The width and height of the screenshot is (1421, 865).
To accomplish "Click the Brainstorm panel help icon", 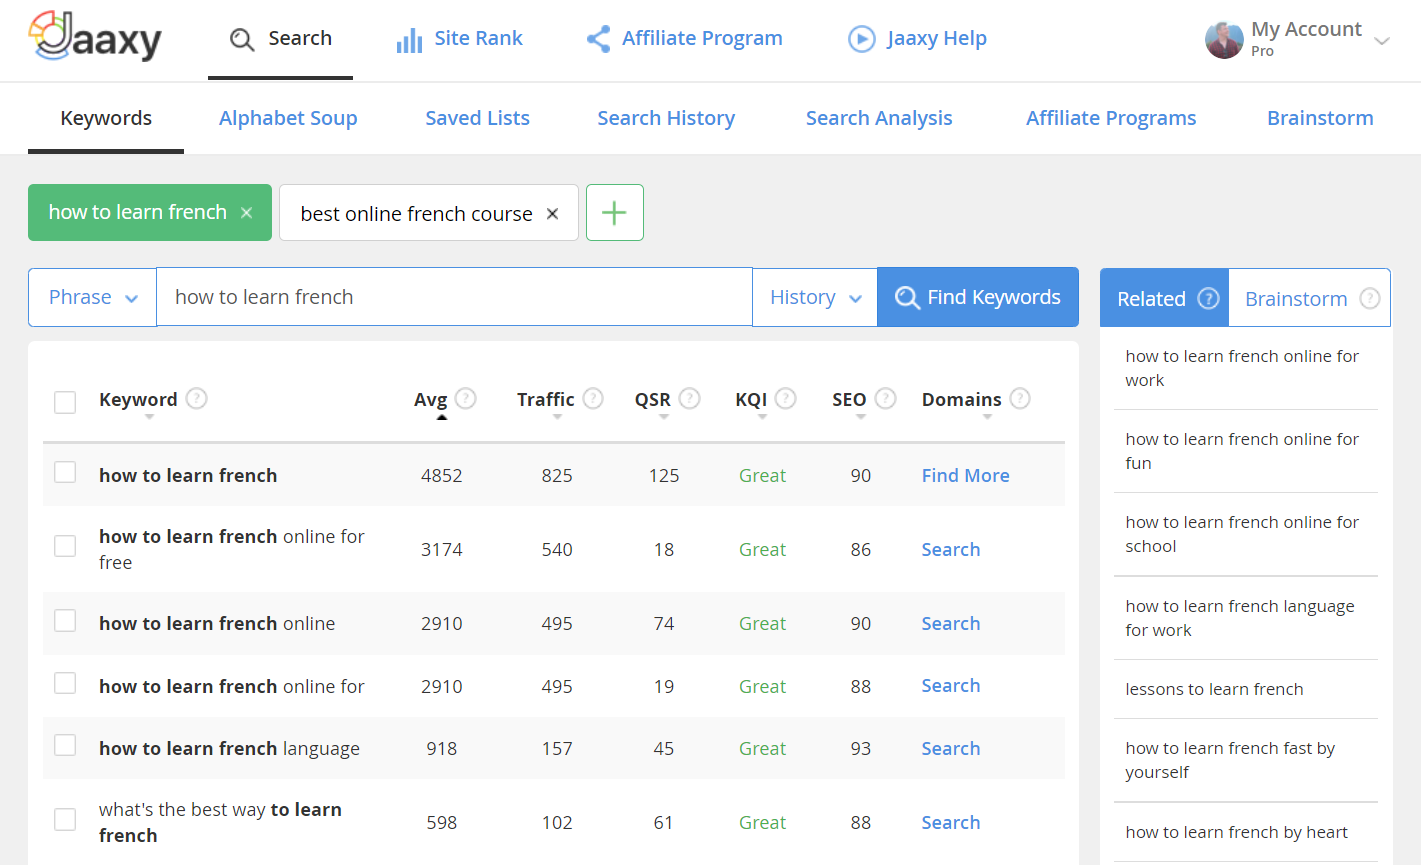I will tap(1370, 298).
